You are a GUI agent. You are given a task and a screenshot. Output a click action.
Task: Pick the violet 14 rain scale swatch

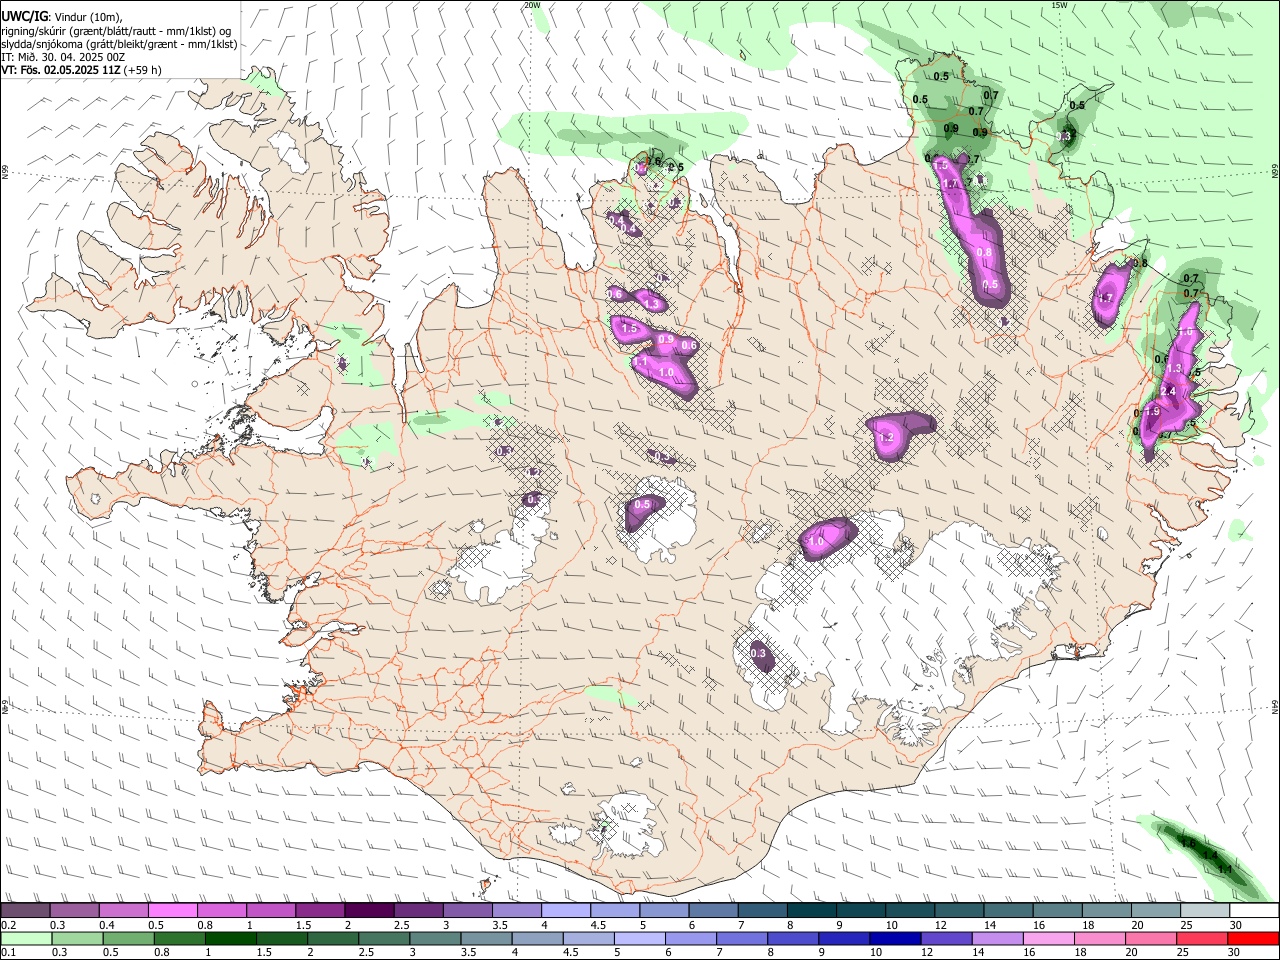(x=998, y=939)
